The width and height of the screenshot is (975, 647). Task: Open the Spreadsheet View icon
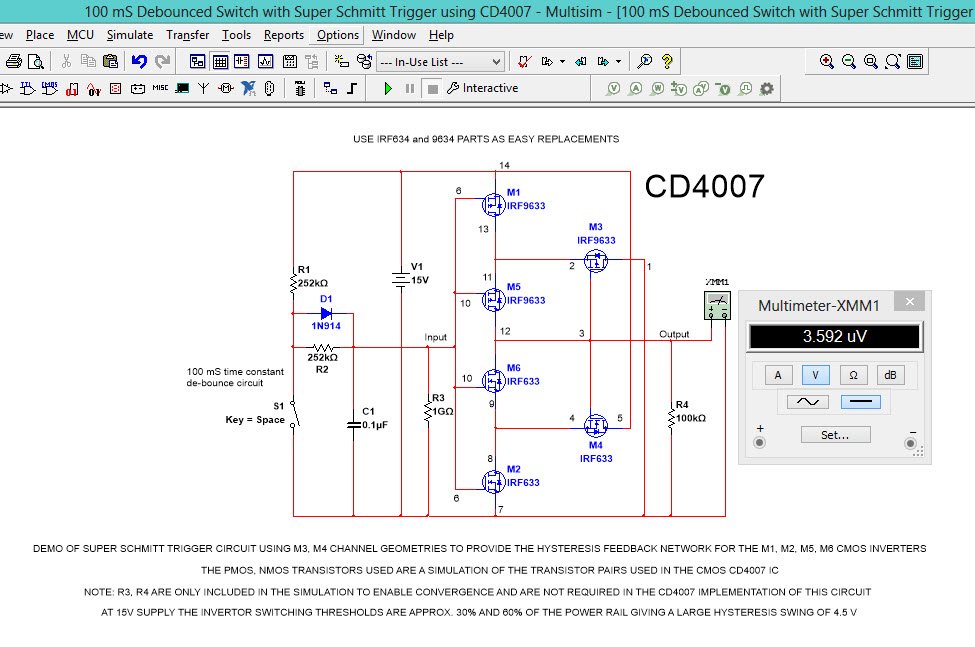[x=220, y=61]
